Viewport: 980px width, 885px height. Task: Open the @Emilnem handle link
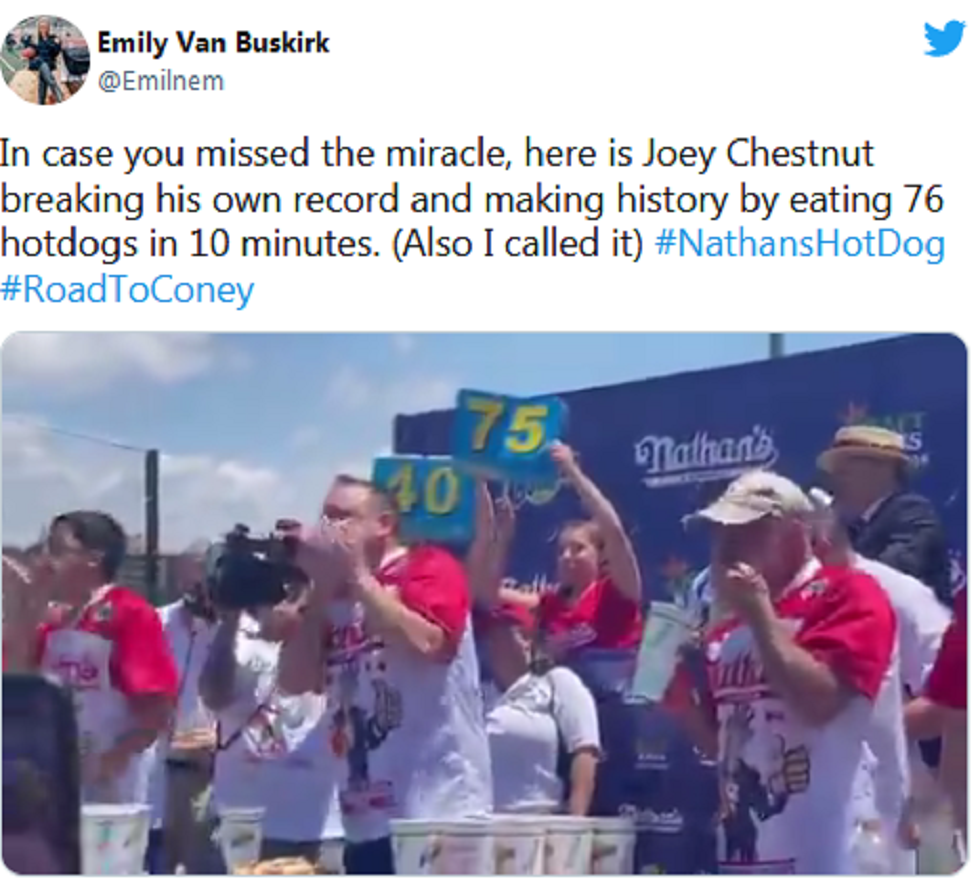pos(161,81)
